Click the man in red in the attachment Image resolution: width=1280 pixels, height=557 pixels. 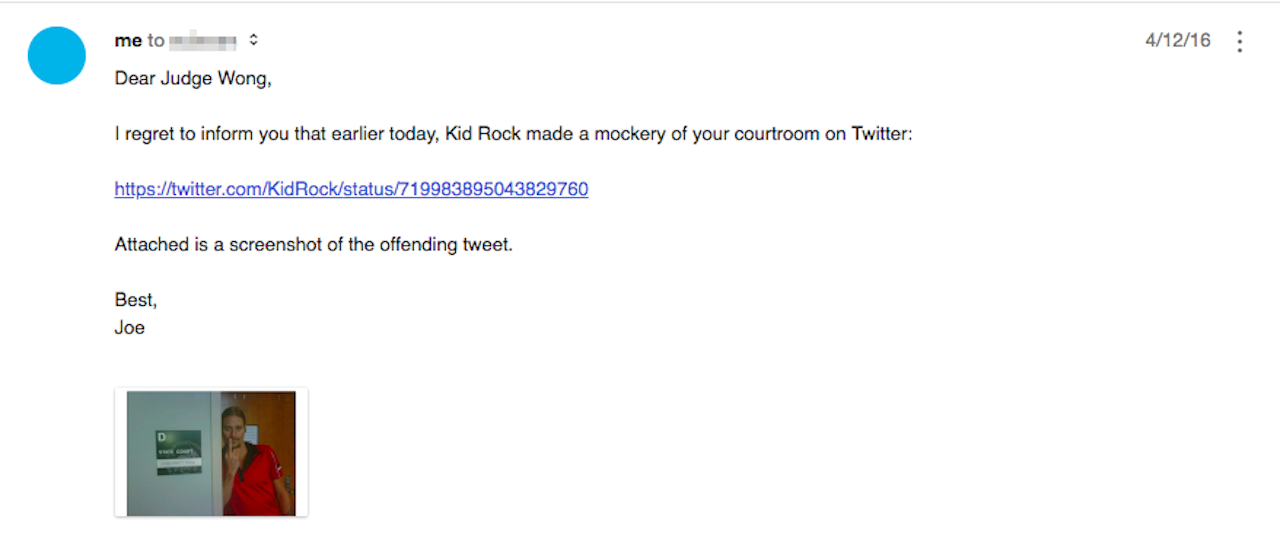click(256, 460)
